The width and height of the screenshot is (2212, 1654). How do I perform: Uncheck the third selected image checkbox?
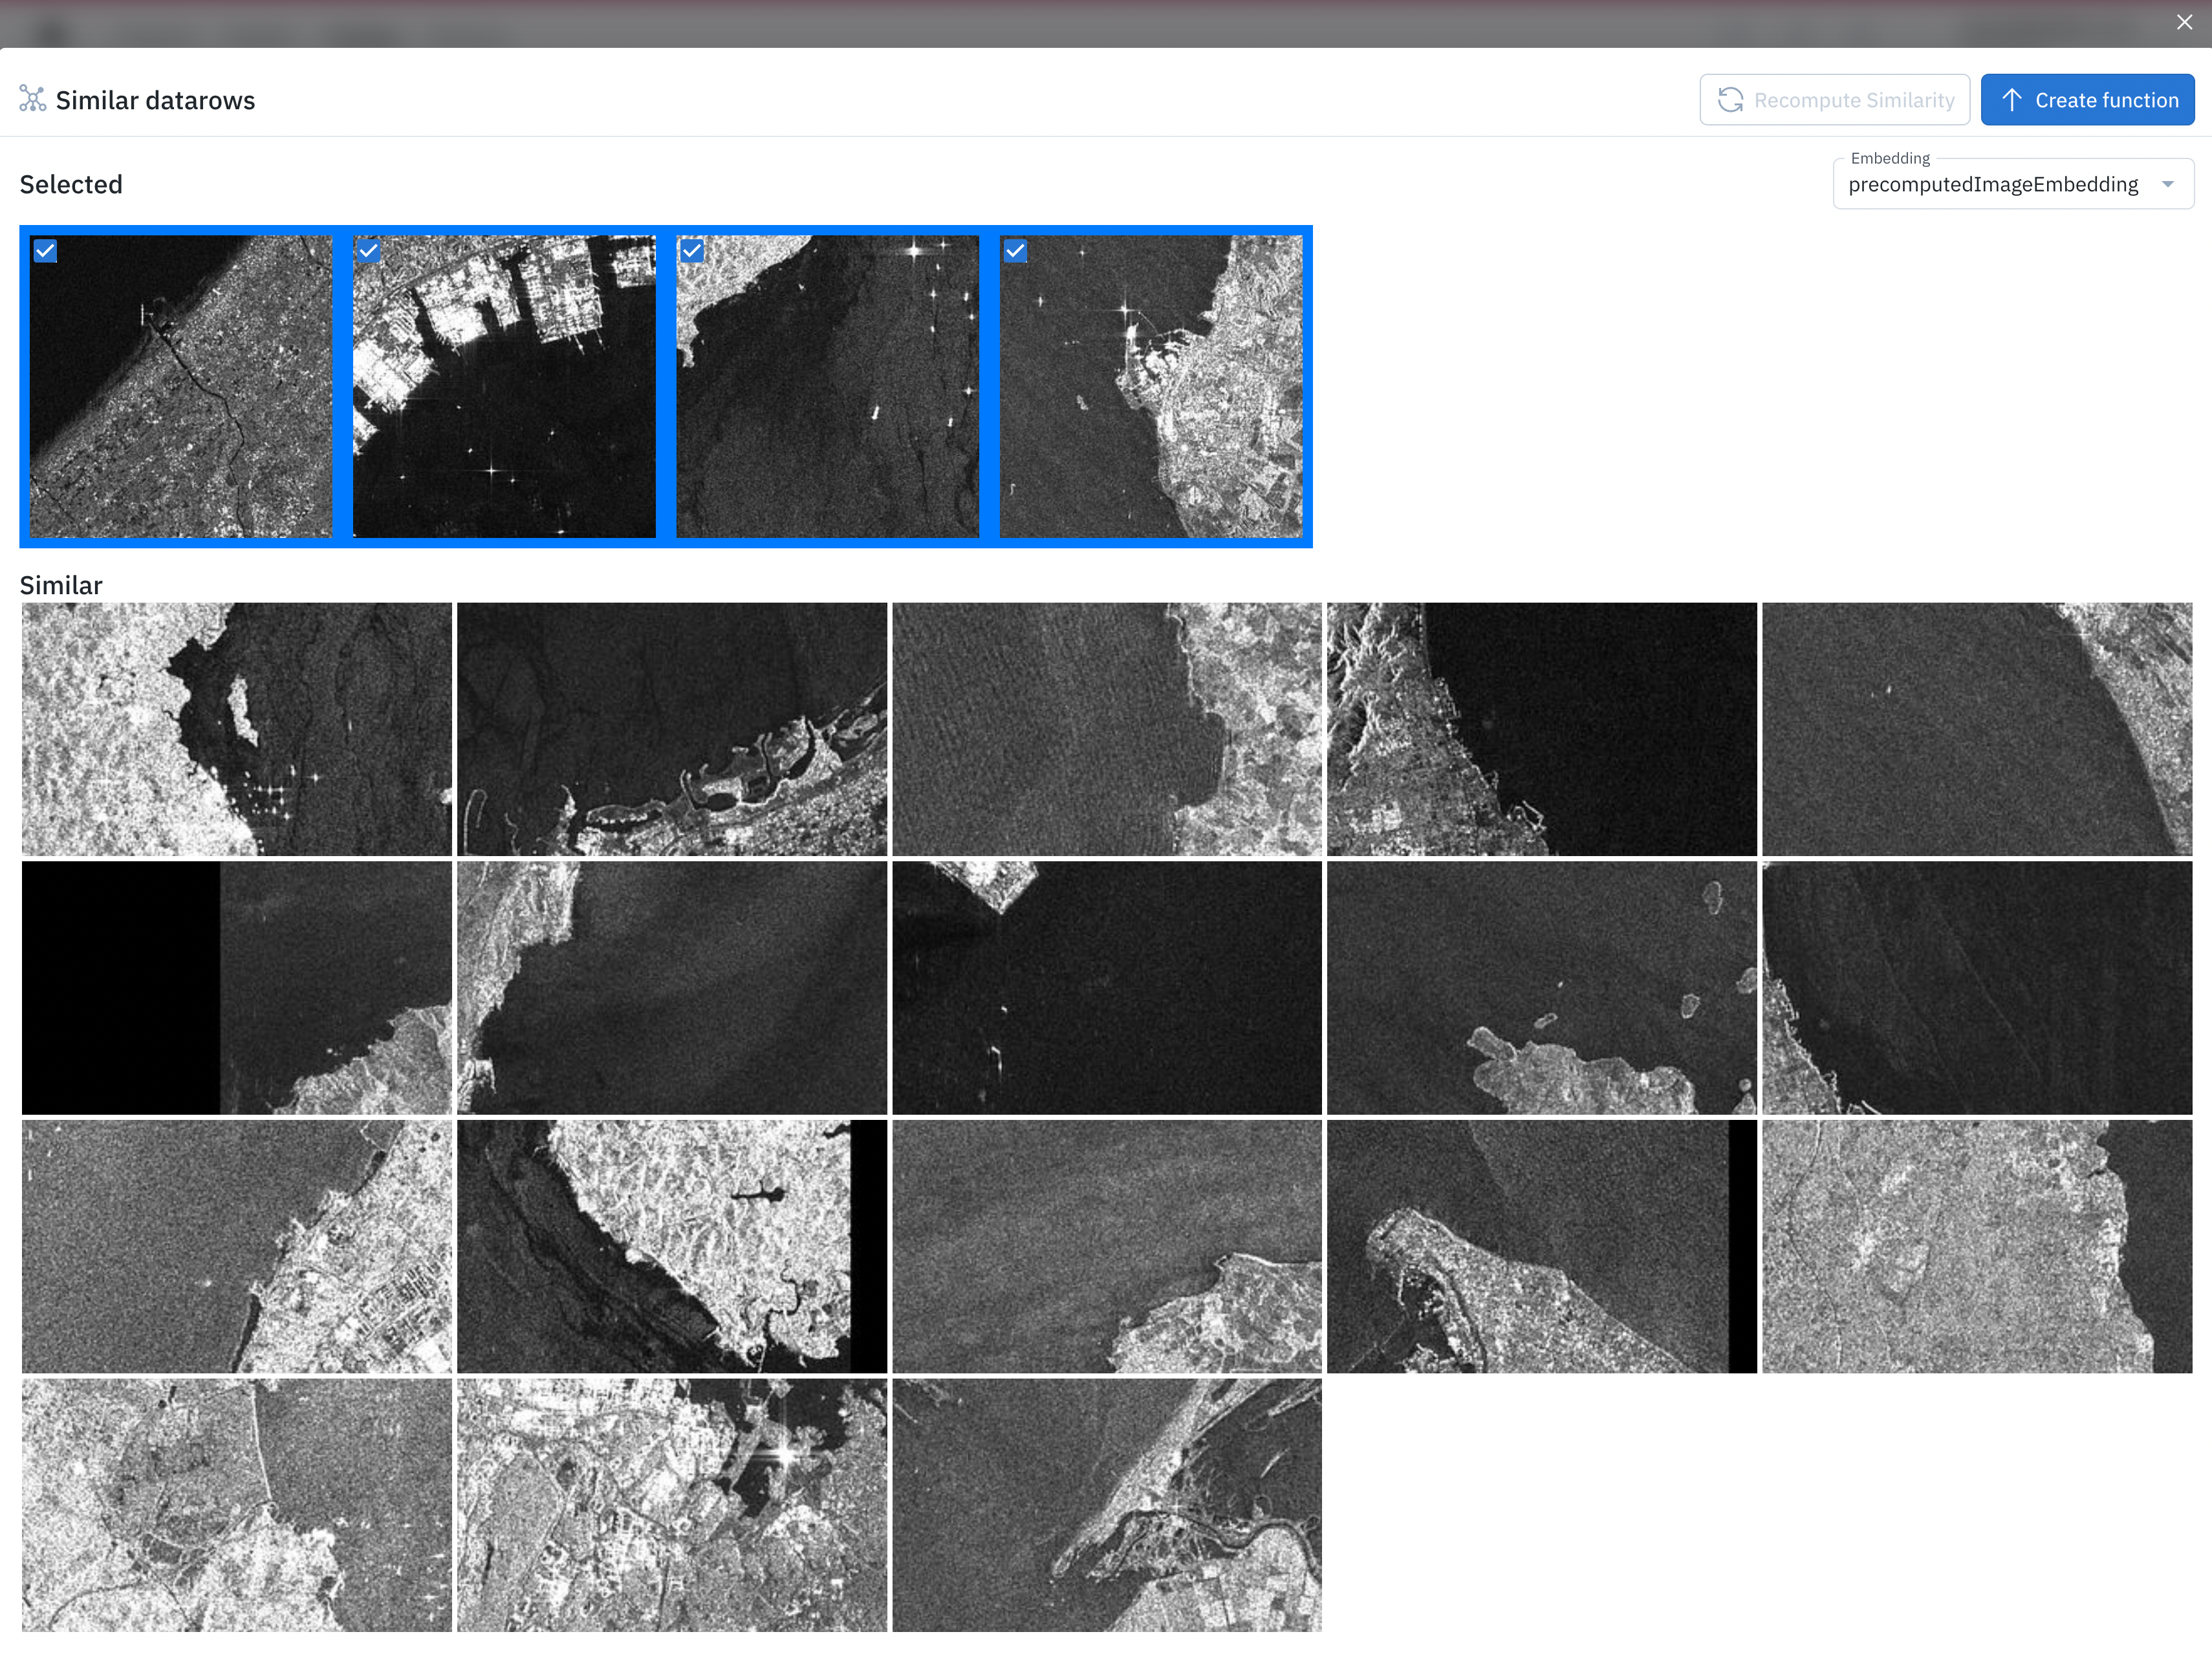692,251
